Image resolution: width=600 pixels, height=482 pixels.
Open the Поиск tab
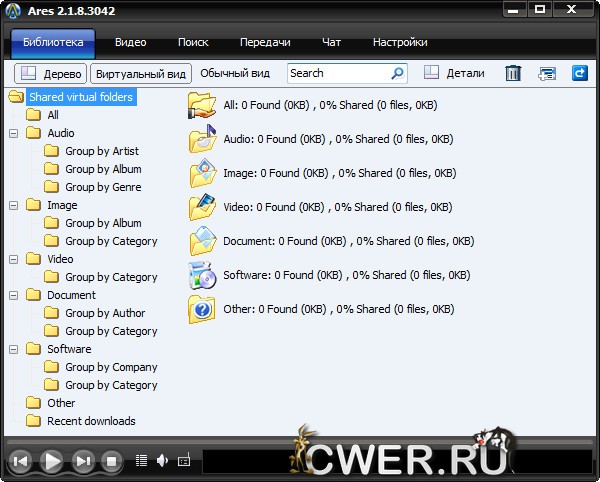[193, 43]
